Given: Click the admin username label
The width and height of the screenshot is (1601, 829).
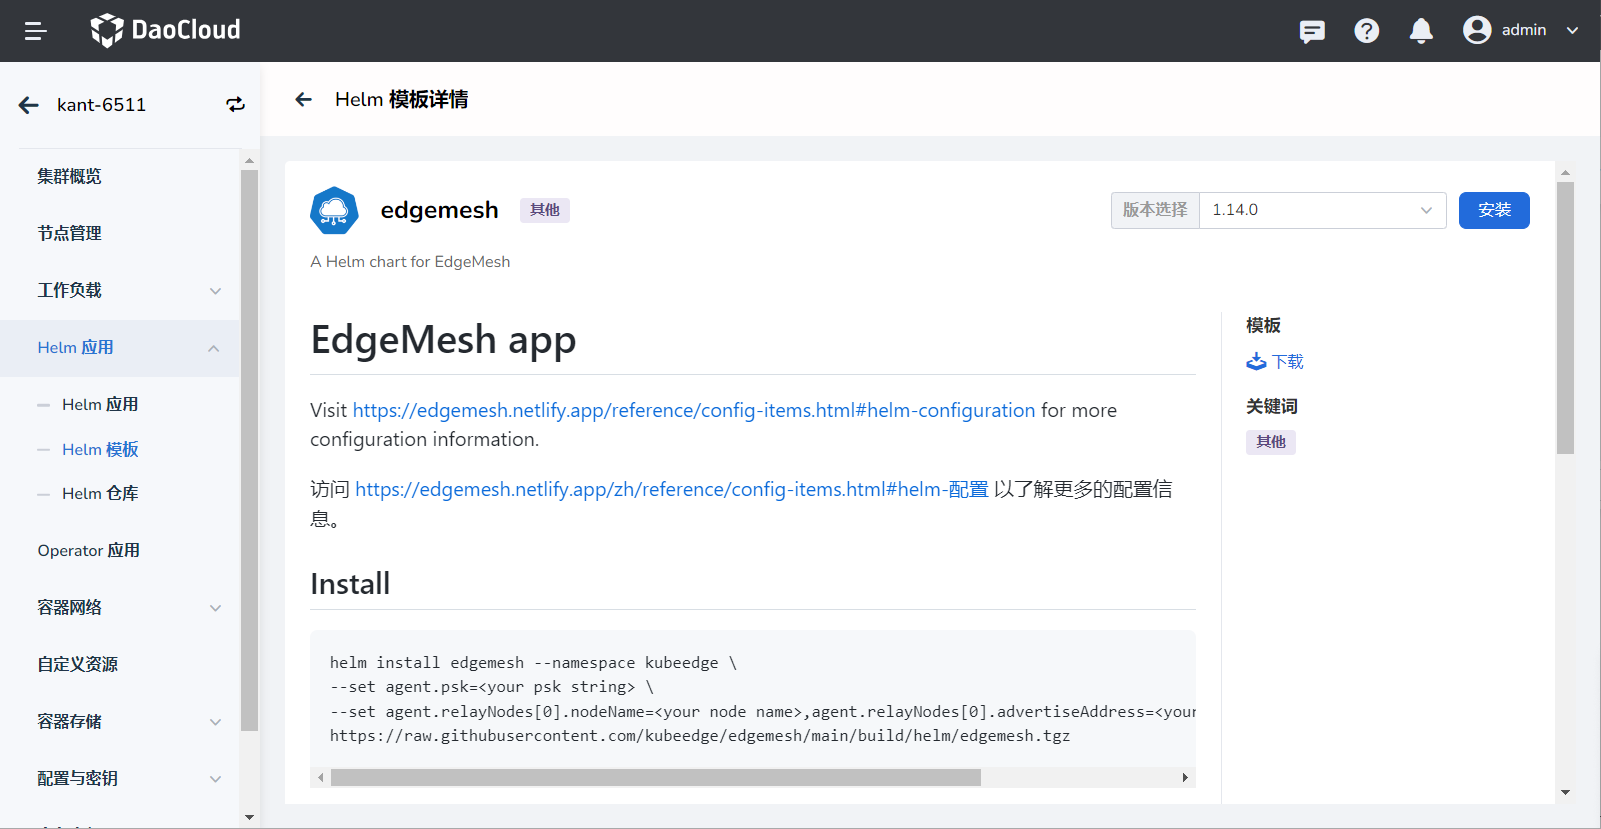Looking at the screenshot, I should (x=1524, y=30).
